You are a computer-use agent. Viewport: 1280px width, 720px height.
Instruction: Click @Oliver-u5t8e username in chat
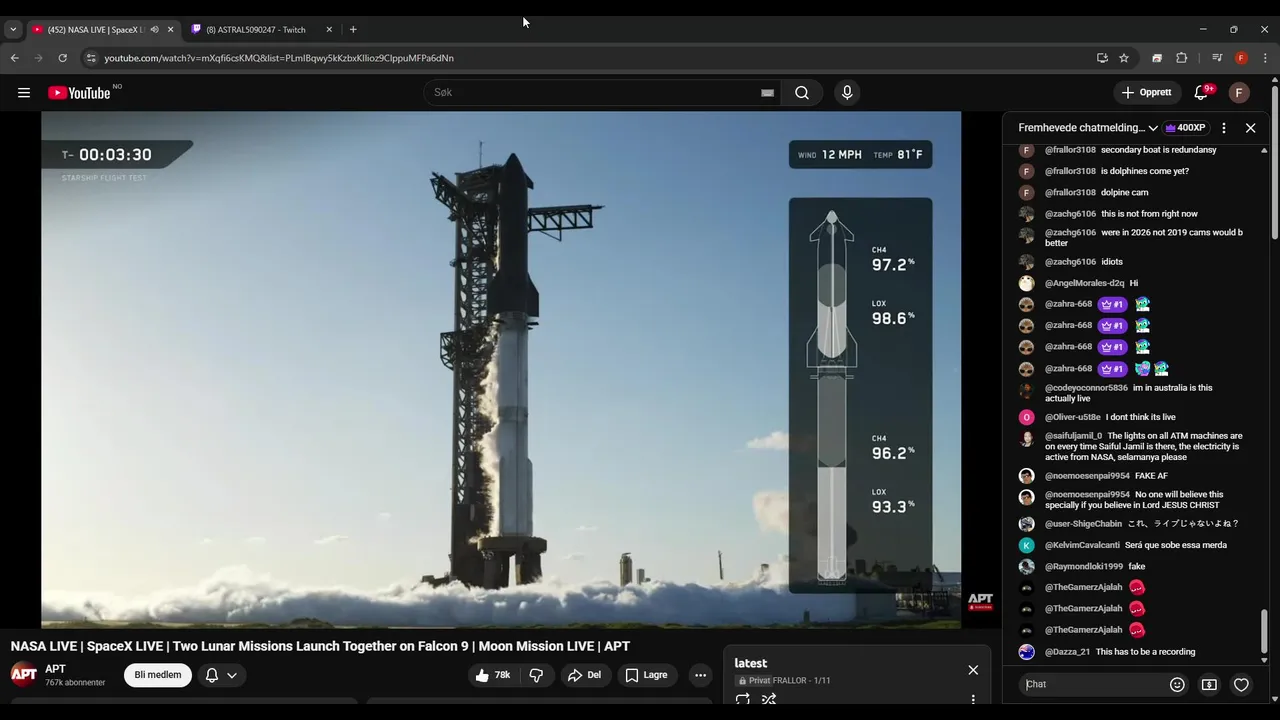1073,417
